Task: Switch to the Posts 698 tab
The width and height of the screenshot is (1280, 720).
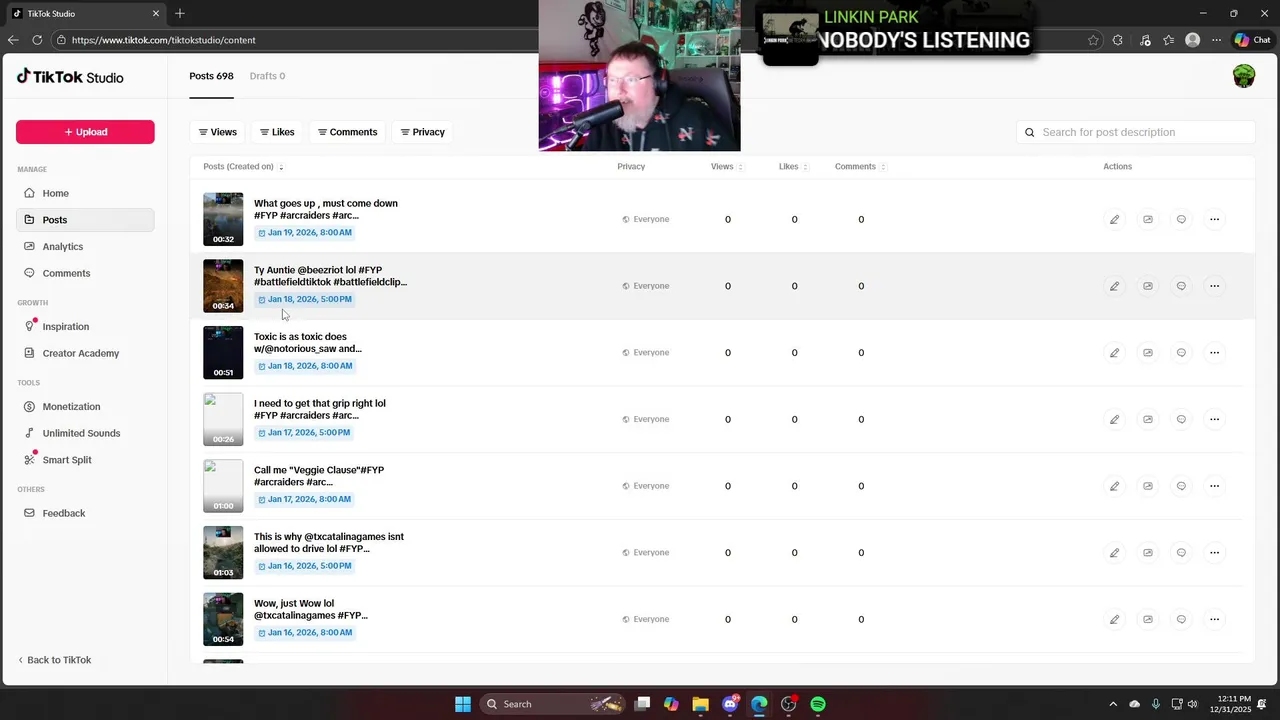Action: pyautogui.click(x=211, y=76)
